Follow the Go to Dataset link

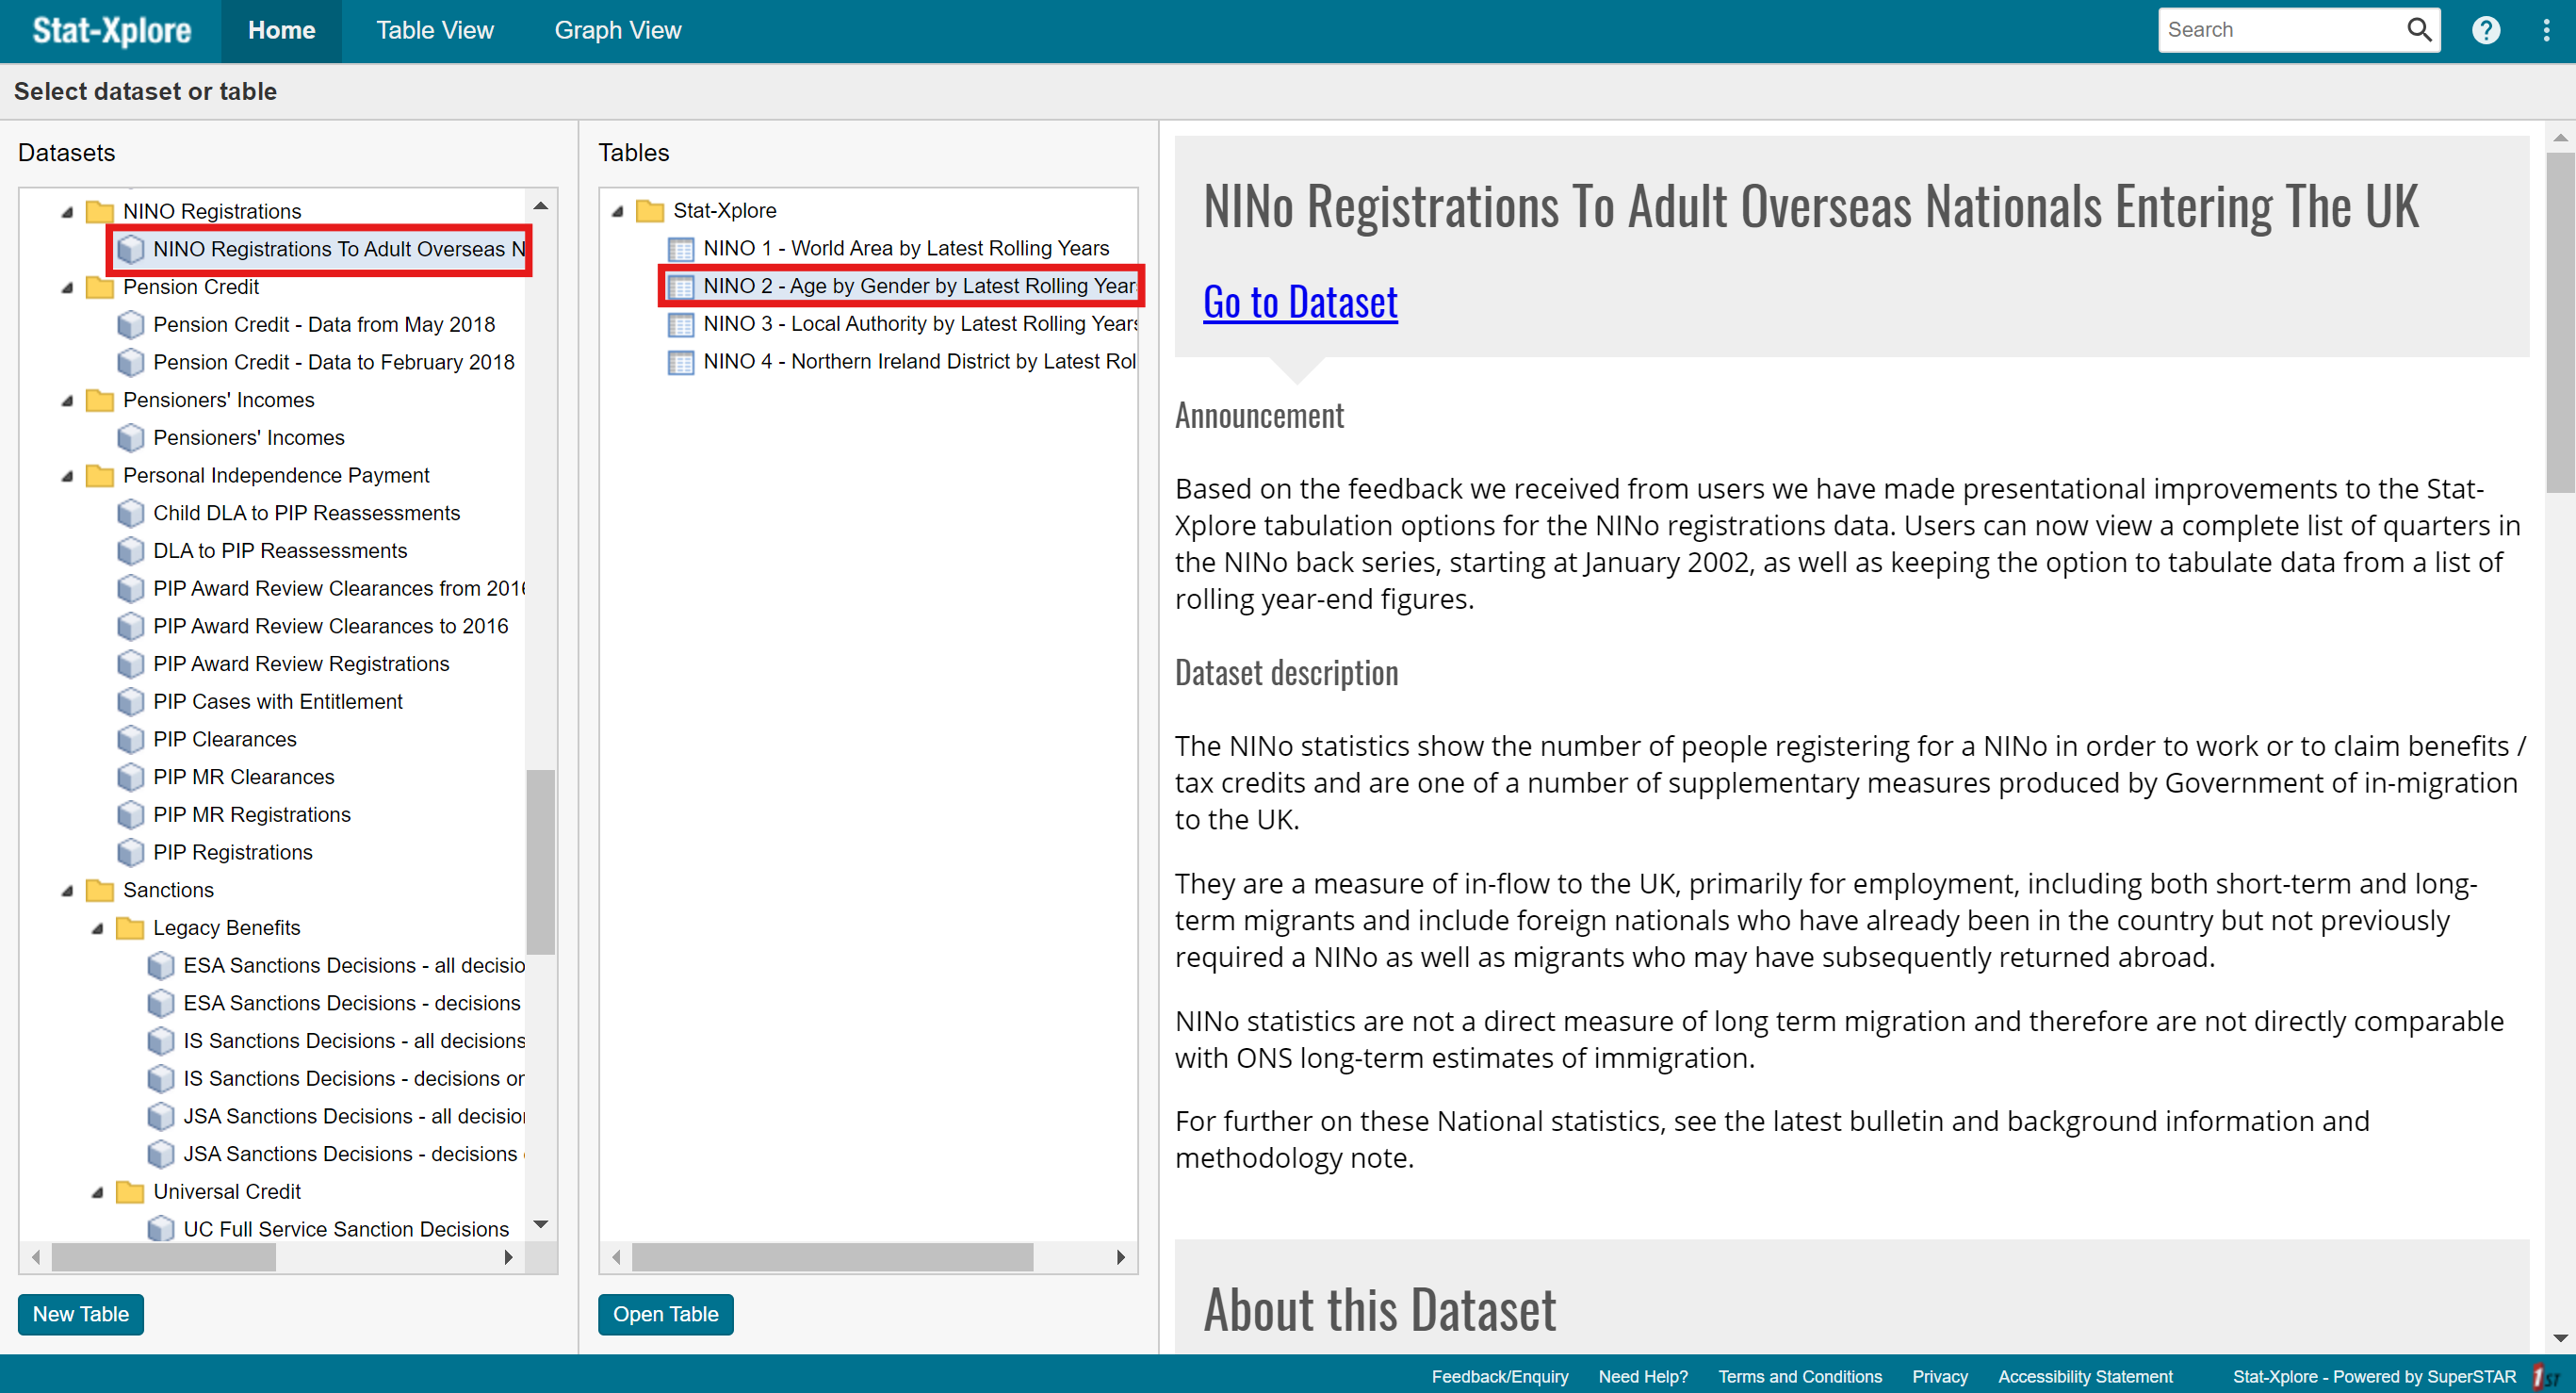point(1299,302)
